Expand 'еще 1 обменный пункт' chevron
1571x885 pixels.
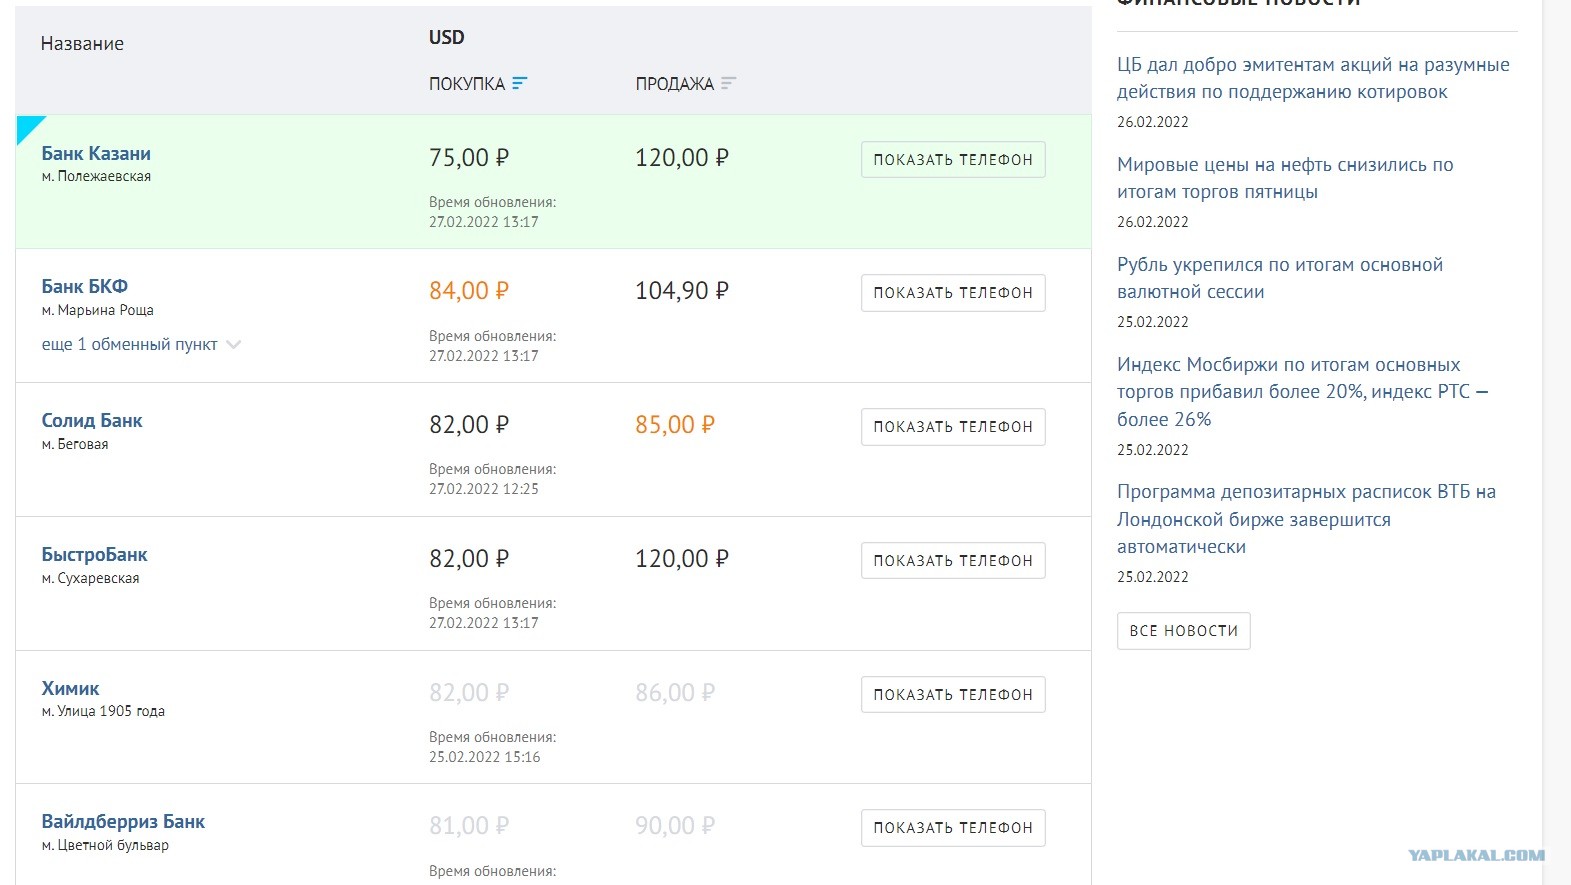click(234, 345)
